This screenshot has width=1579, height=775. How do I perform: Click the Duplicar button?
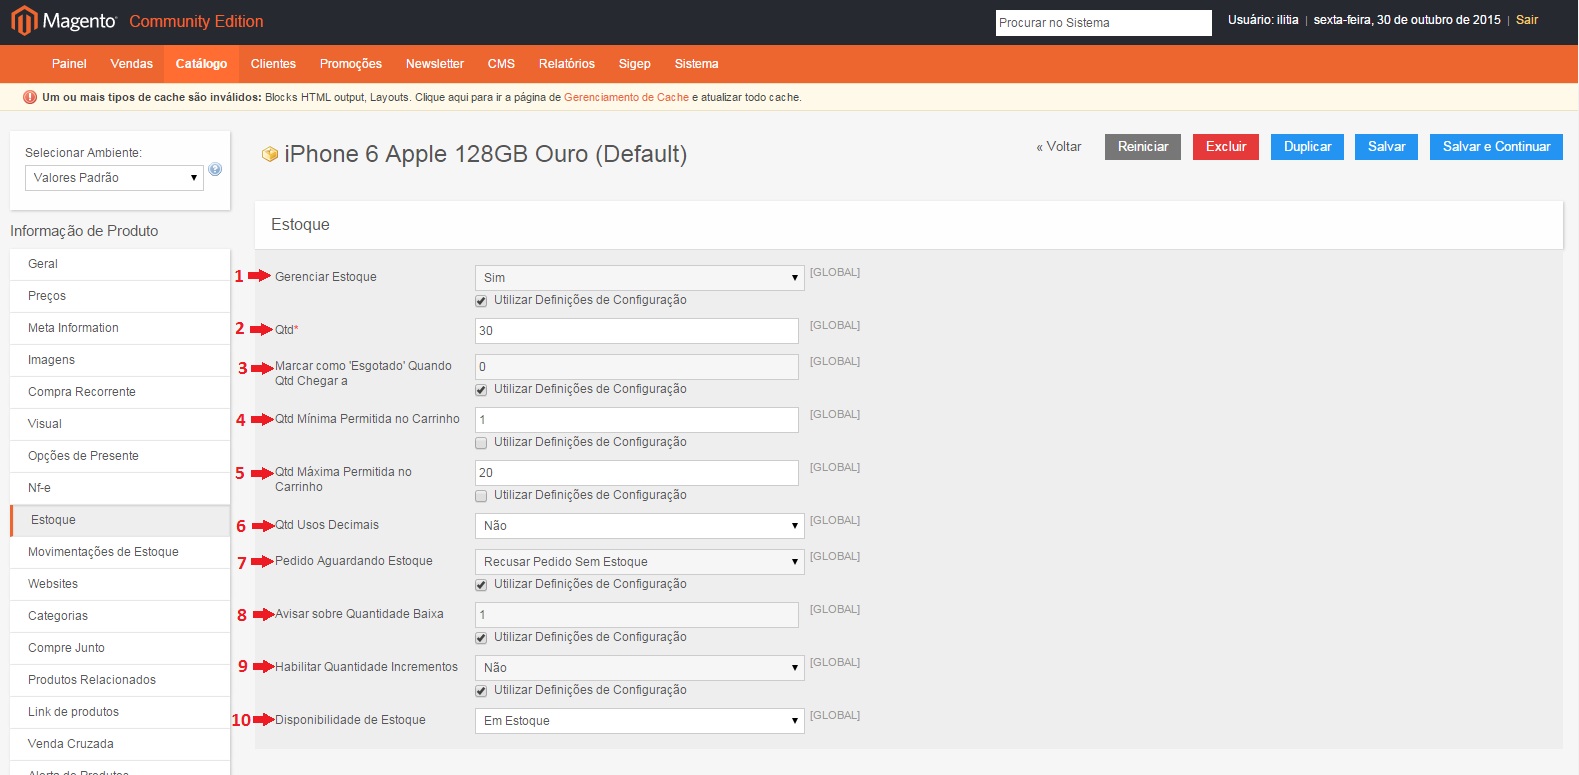pyautogui.click(x=1308, y=147)
